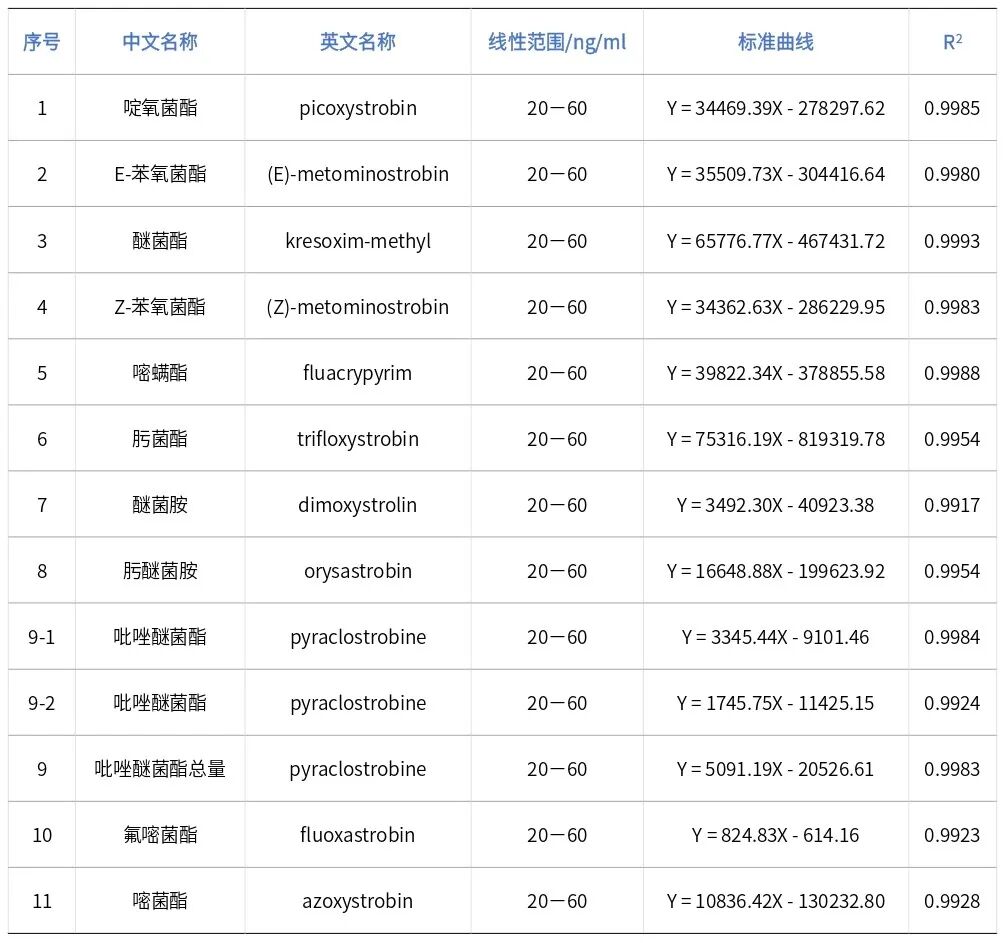Click the fluoxastrobin cell in row 10
Screen dimensions: 1005x943
[x=357, y=834]
